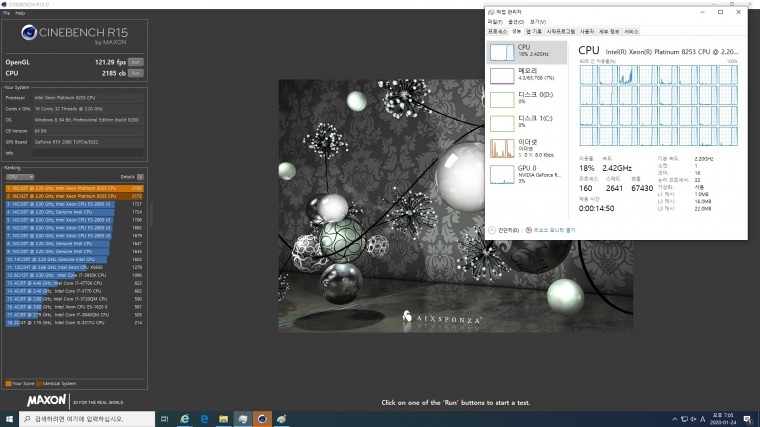Switch to Task Manager 세부 정보 tab
760x427 pixels.
(x=609, y=32)
